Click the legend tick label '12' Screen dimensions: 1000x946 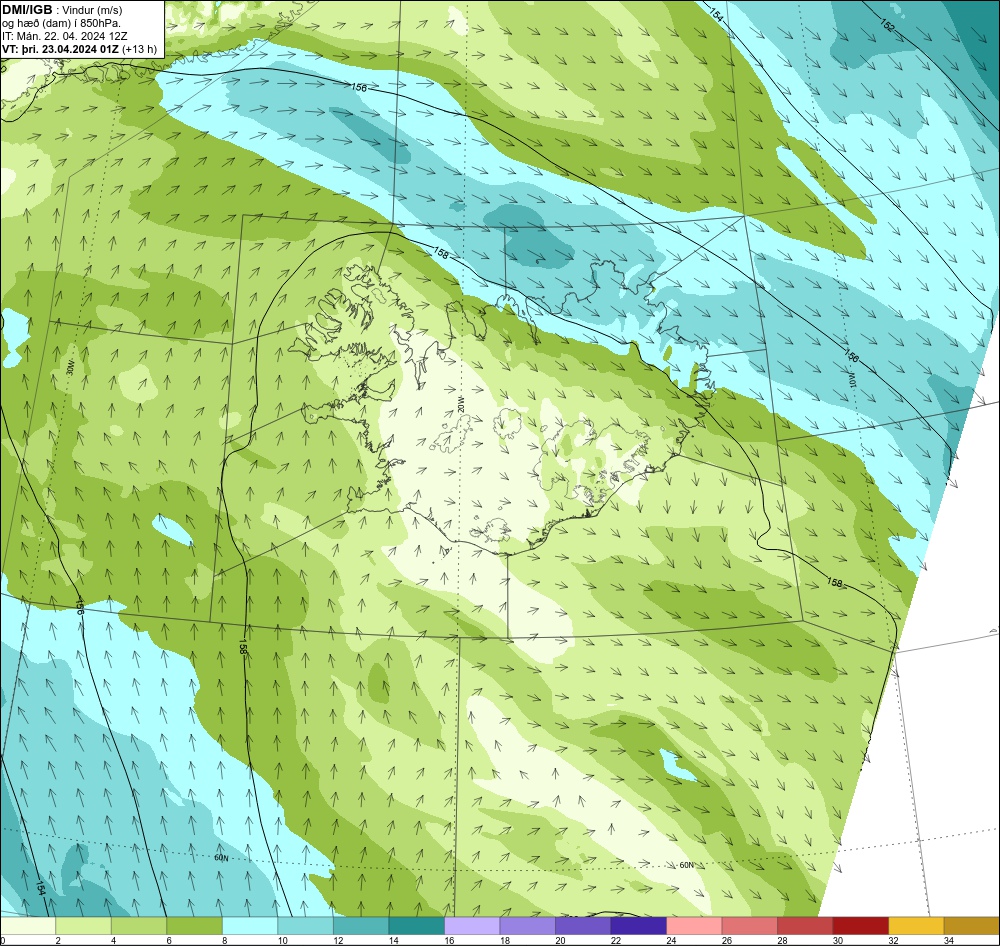point(338,940)
